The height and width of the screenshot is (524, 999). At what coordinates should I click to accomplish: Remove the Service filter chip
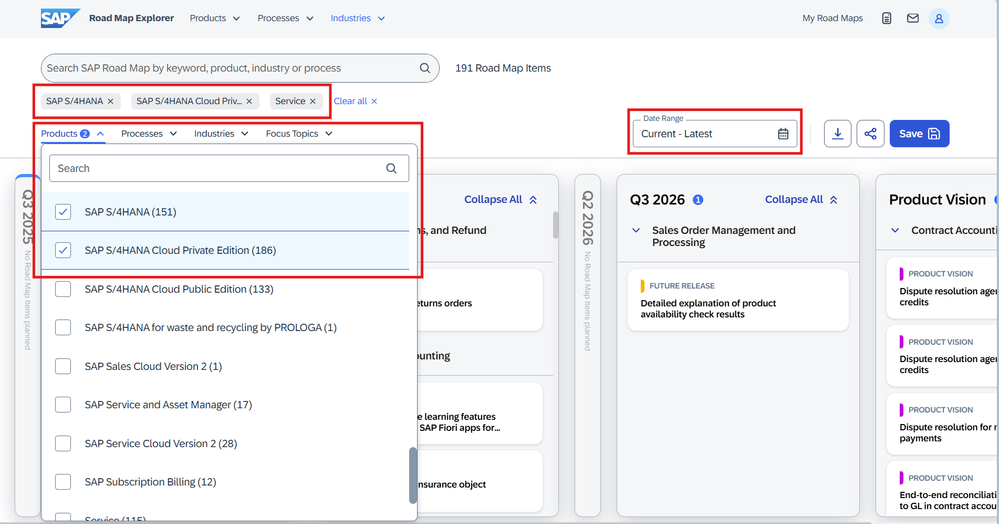point(312,101)
